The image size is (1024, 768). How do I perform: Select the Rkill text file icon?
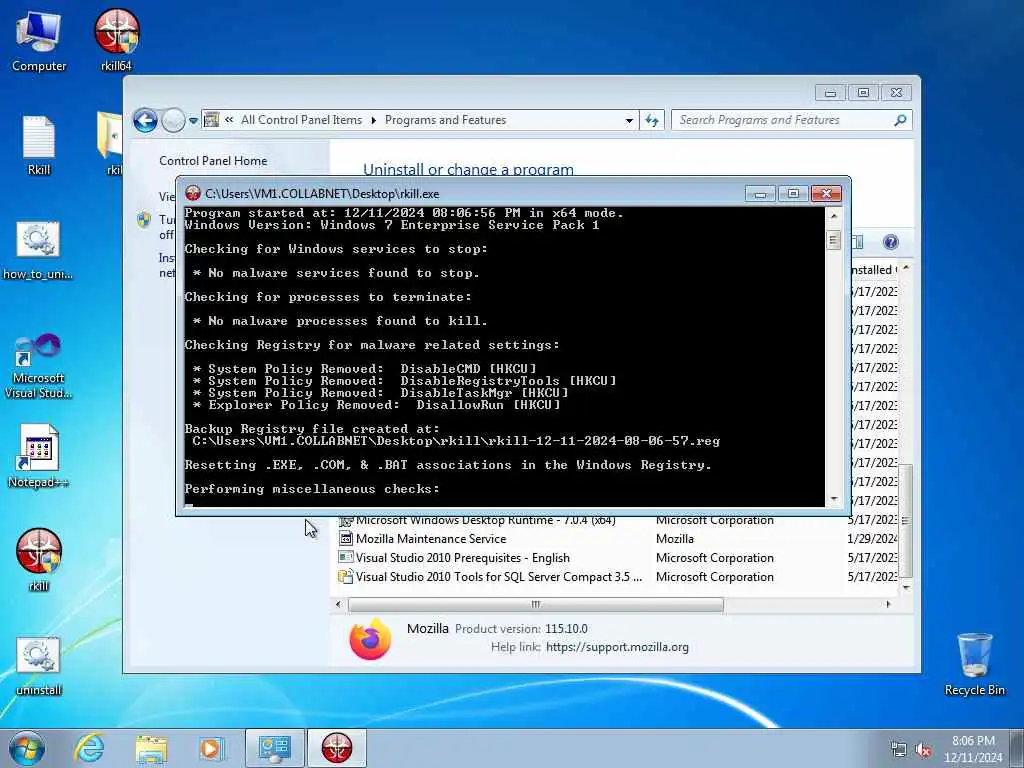tap(39, 145)
